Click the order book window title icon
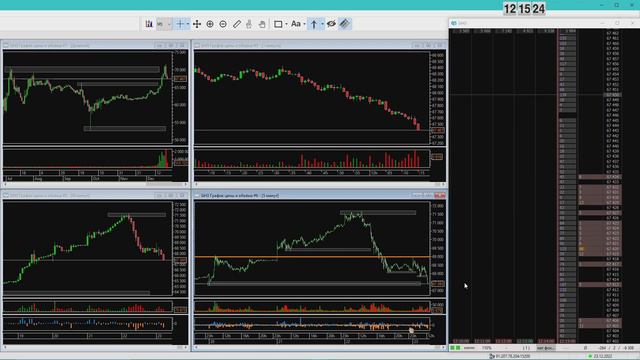 [454, 23]
